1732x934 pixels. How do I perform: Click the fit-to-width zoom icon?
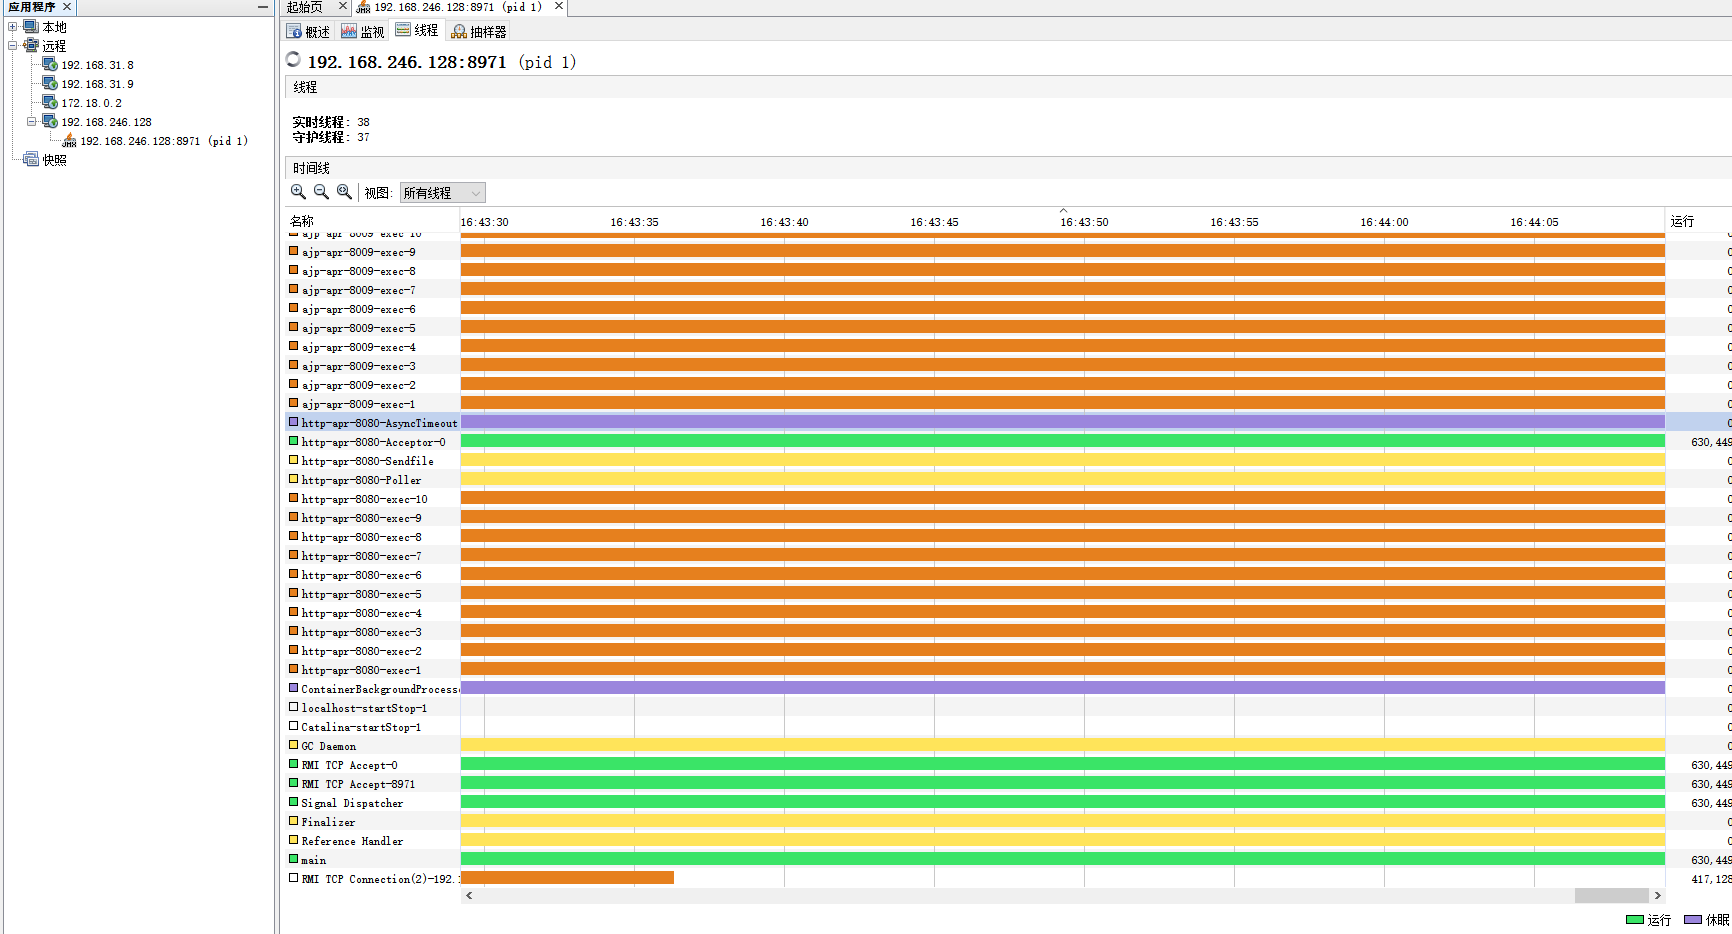coord(344,192)
